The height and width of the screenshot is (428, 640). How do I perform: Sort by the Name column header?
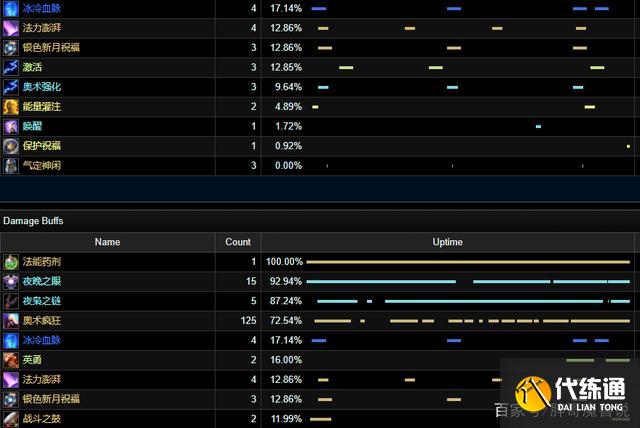click(107, 242)
